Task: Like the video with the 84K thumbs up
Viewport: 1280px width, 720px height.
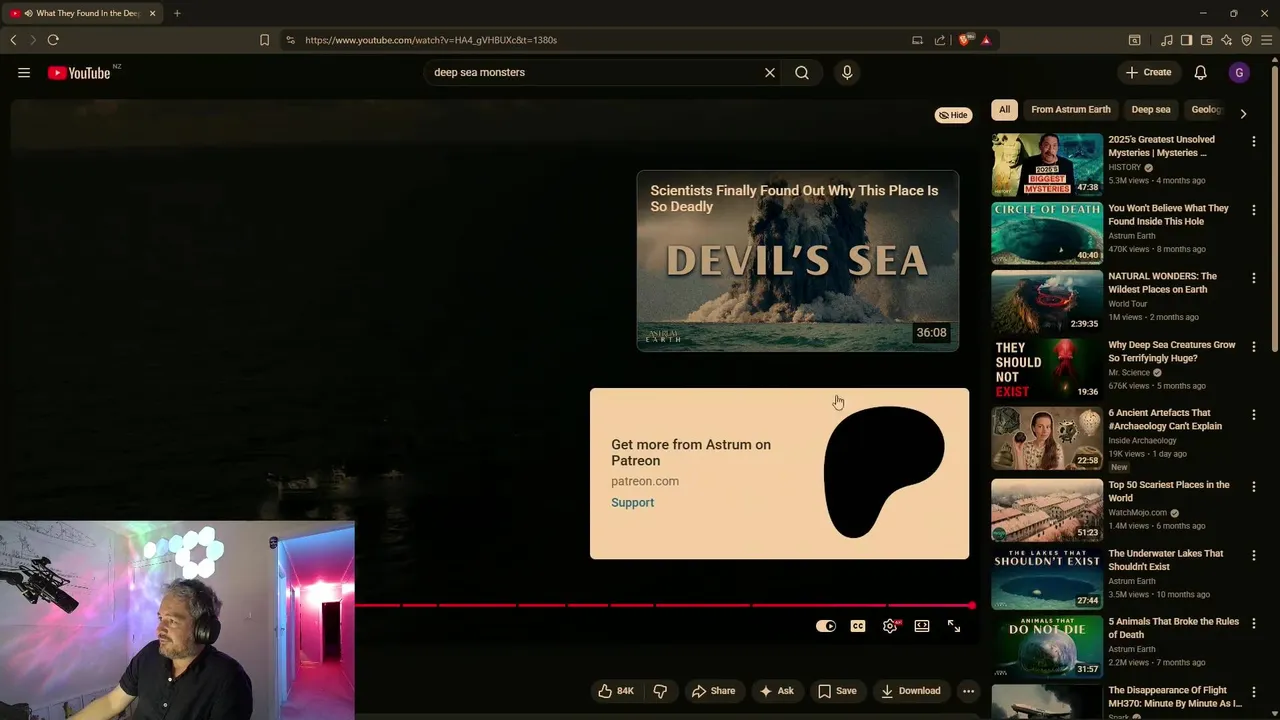Action: tap(616, 691)
